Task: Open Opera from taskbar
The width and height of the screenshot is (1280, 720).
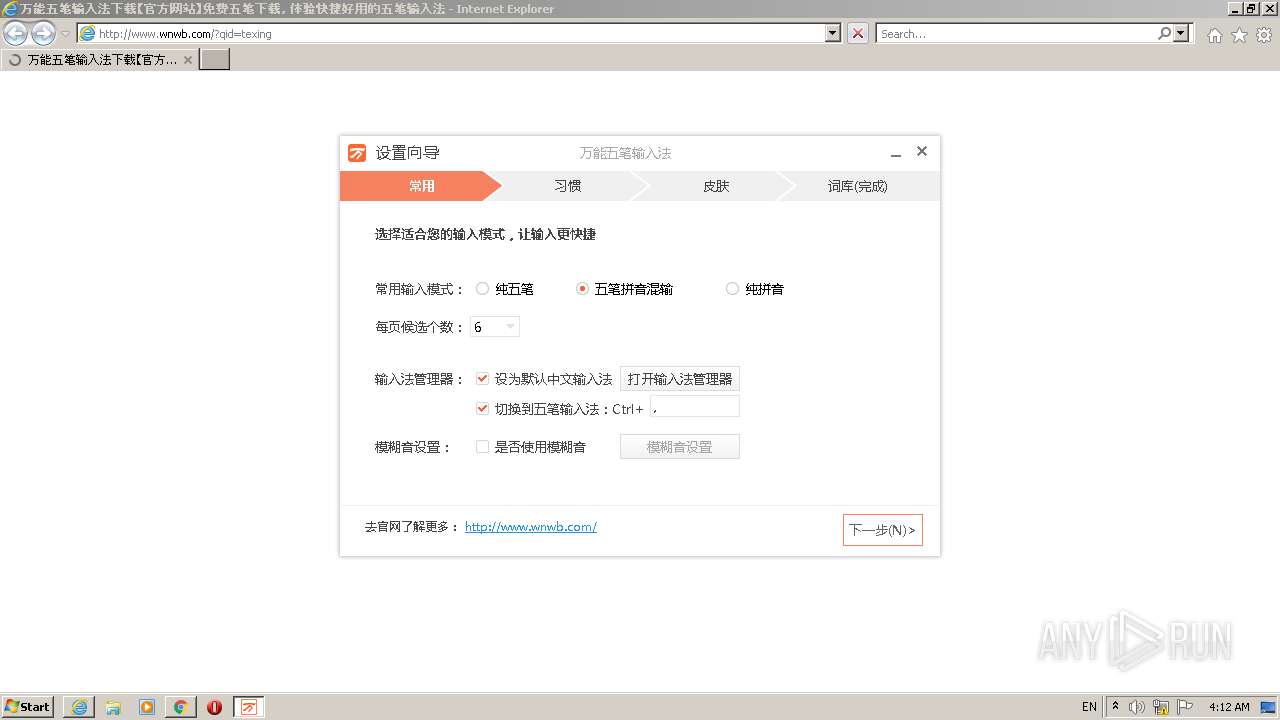Action: (214, 707)
